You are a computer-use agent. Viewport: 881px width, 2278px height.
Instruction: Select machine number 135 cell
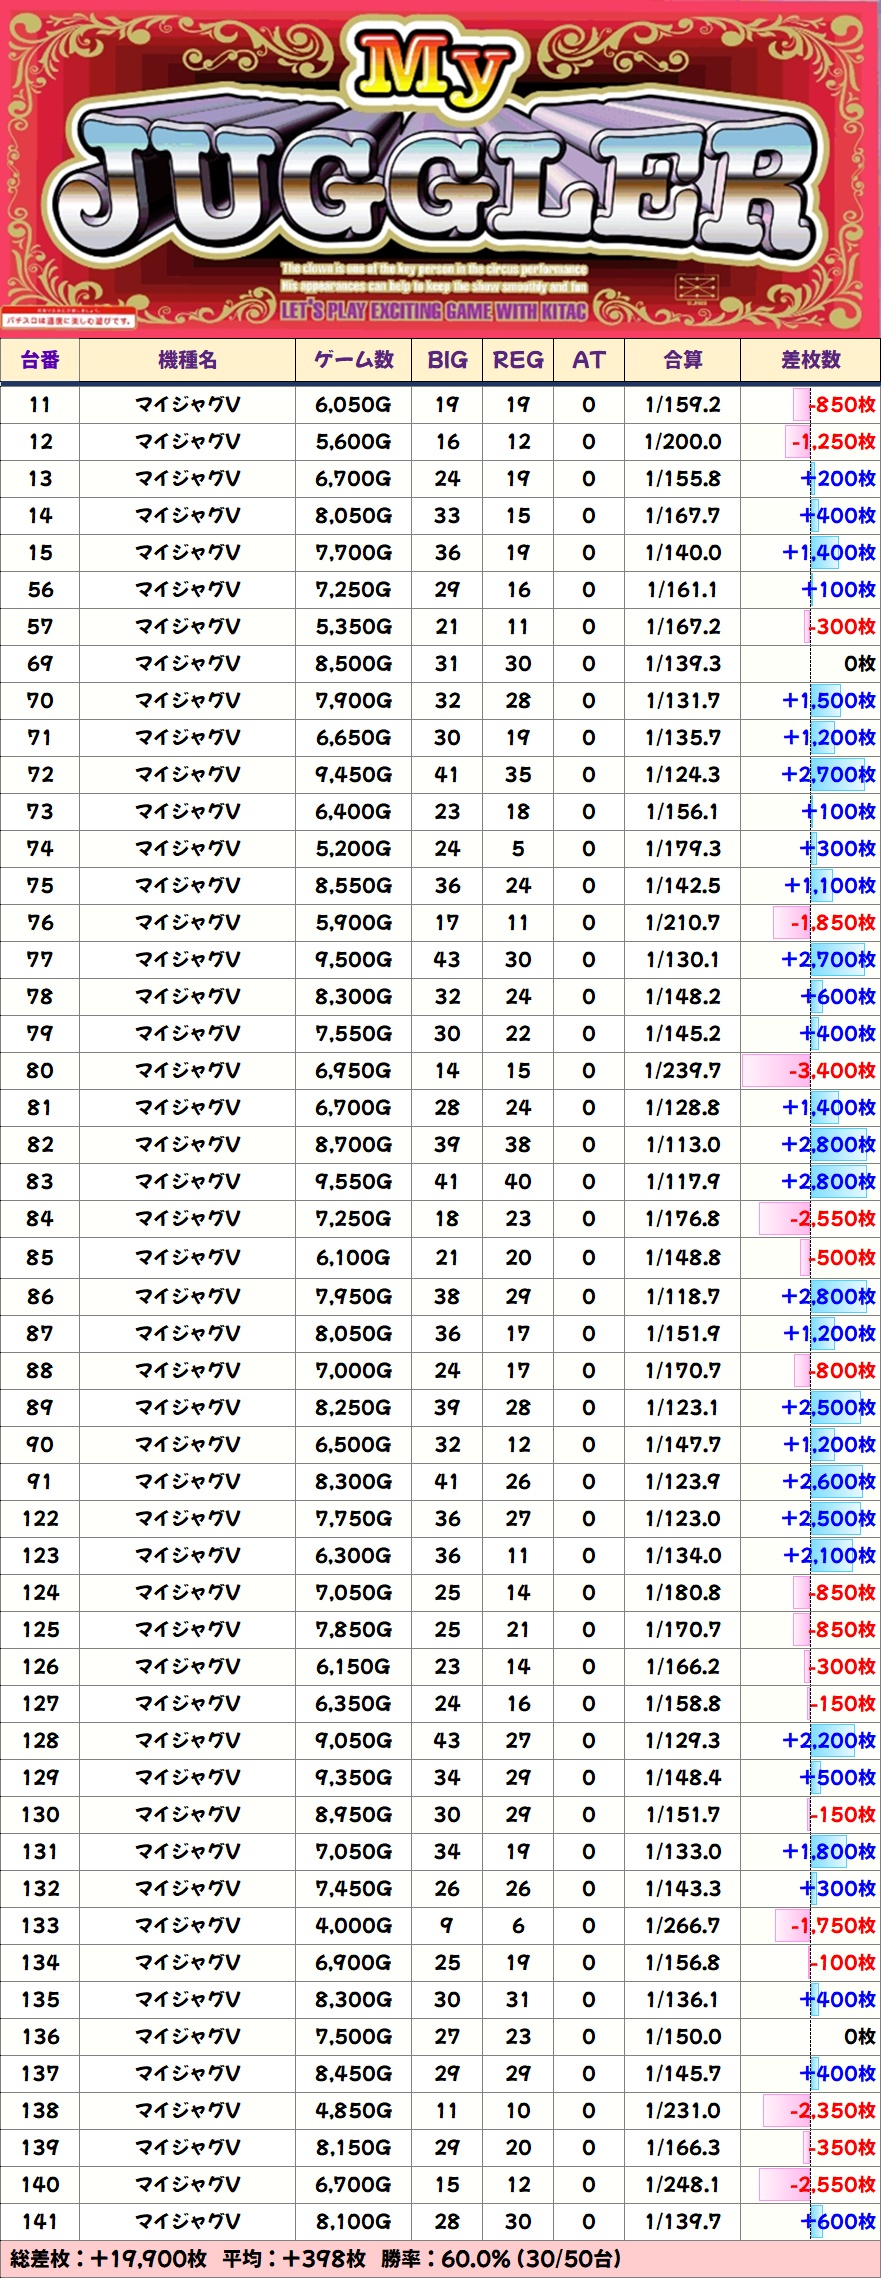(x=40, y=2000)
